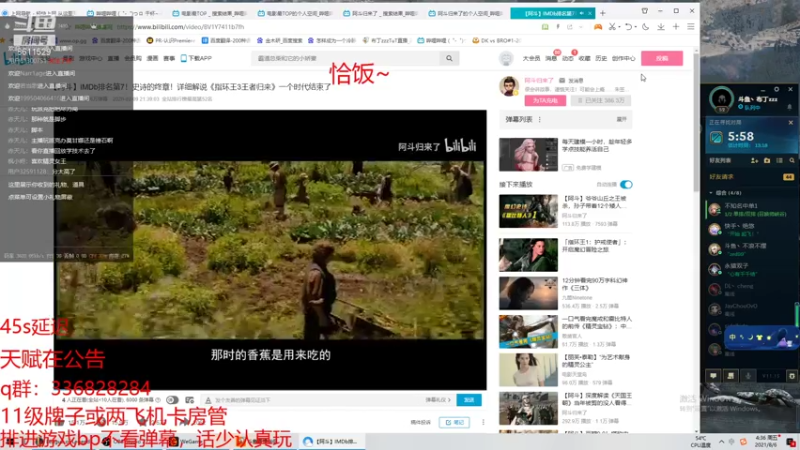Switch to the 阿斗归来了的个人空间 tab
The image size is (800, 450).
tap(466, 13)
